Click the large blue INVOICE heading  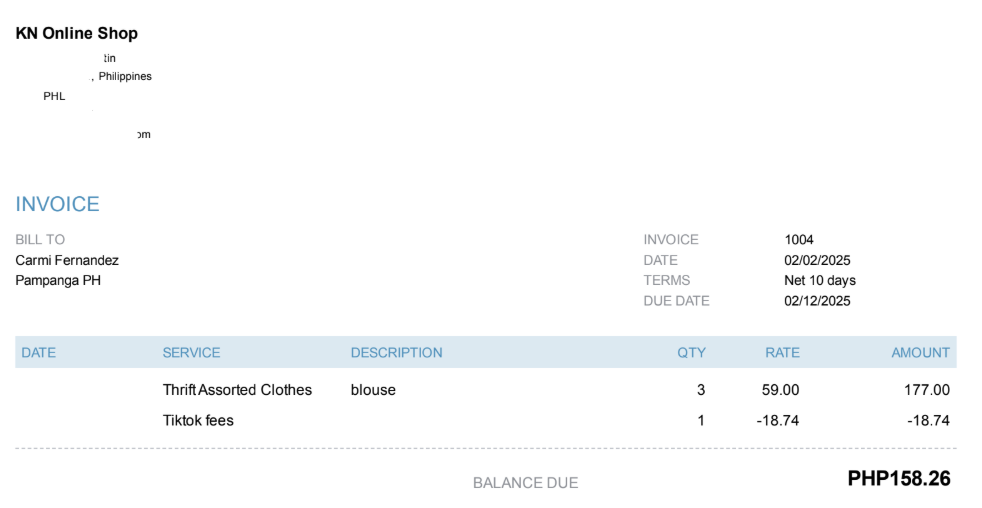click(x=58, y=205)
